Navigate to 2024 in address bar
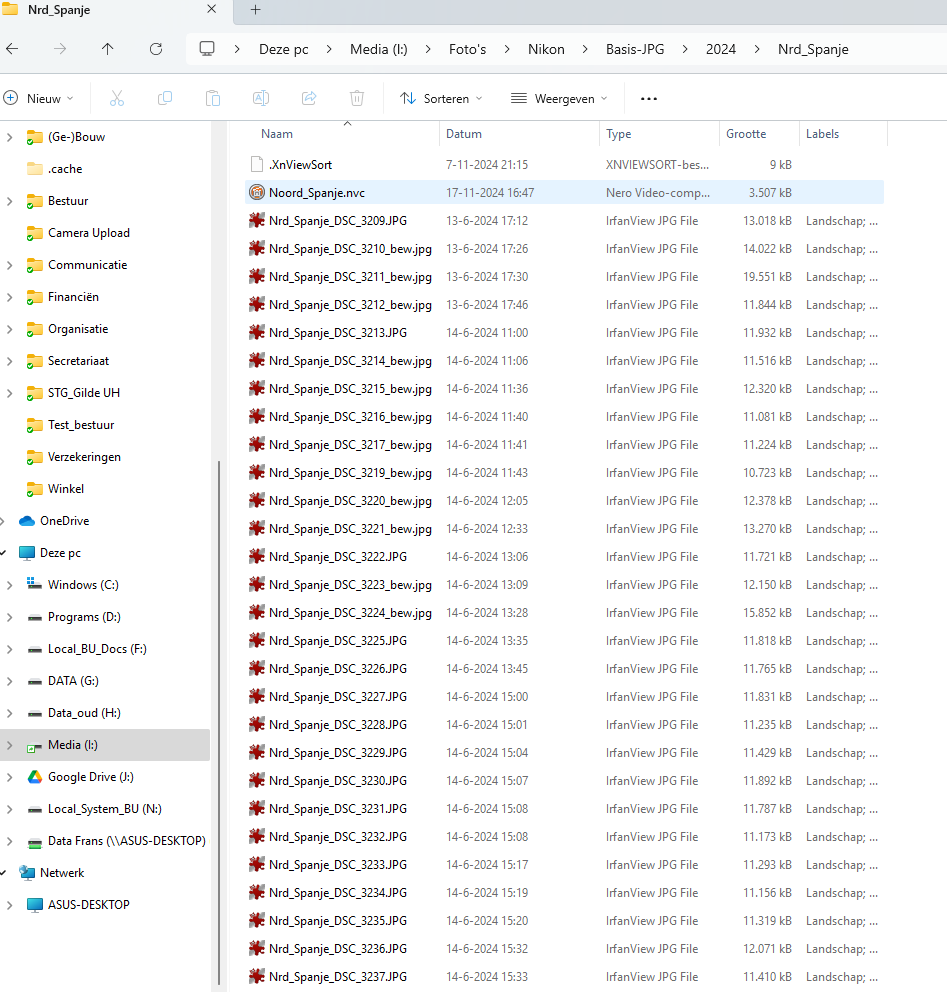Screen dimensions: 947x992 pyautogui.click(x=721, y=49)
